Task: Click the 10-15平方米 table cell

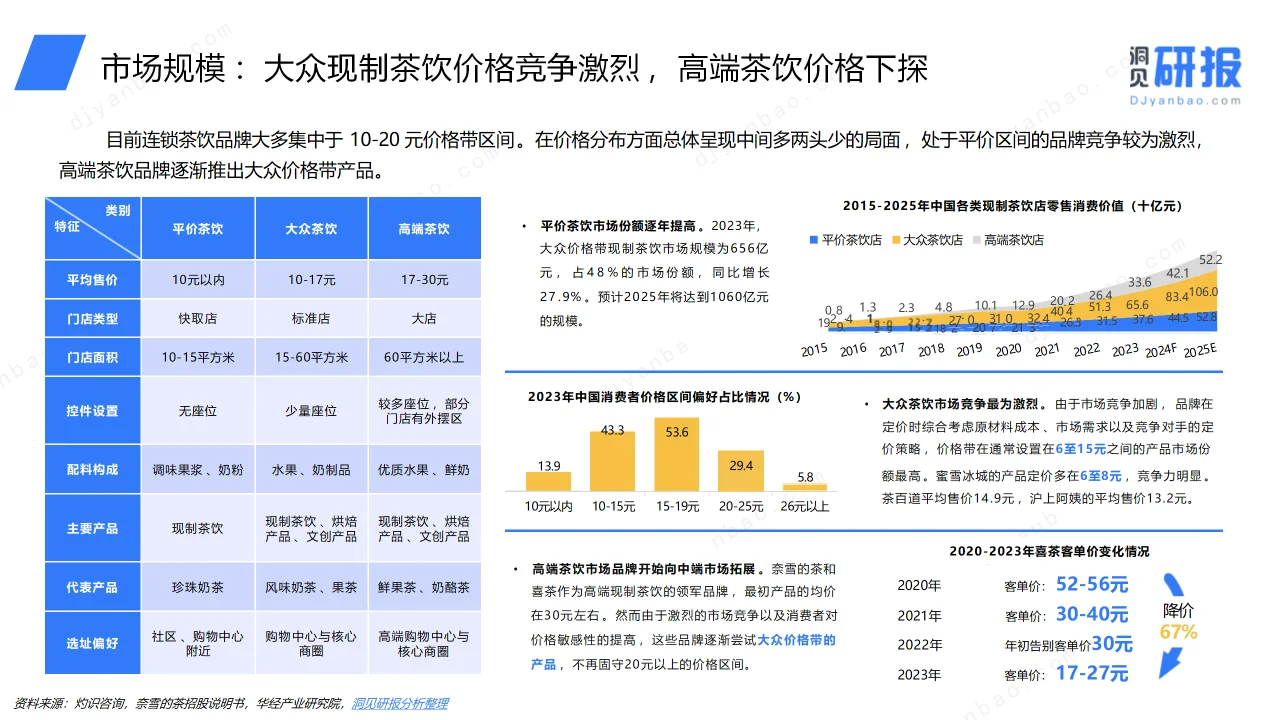Action: coord(198,357)
